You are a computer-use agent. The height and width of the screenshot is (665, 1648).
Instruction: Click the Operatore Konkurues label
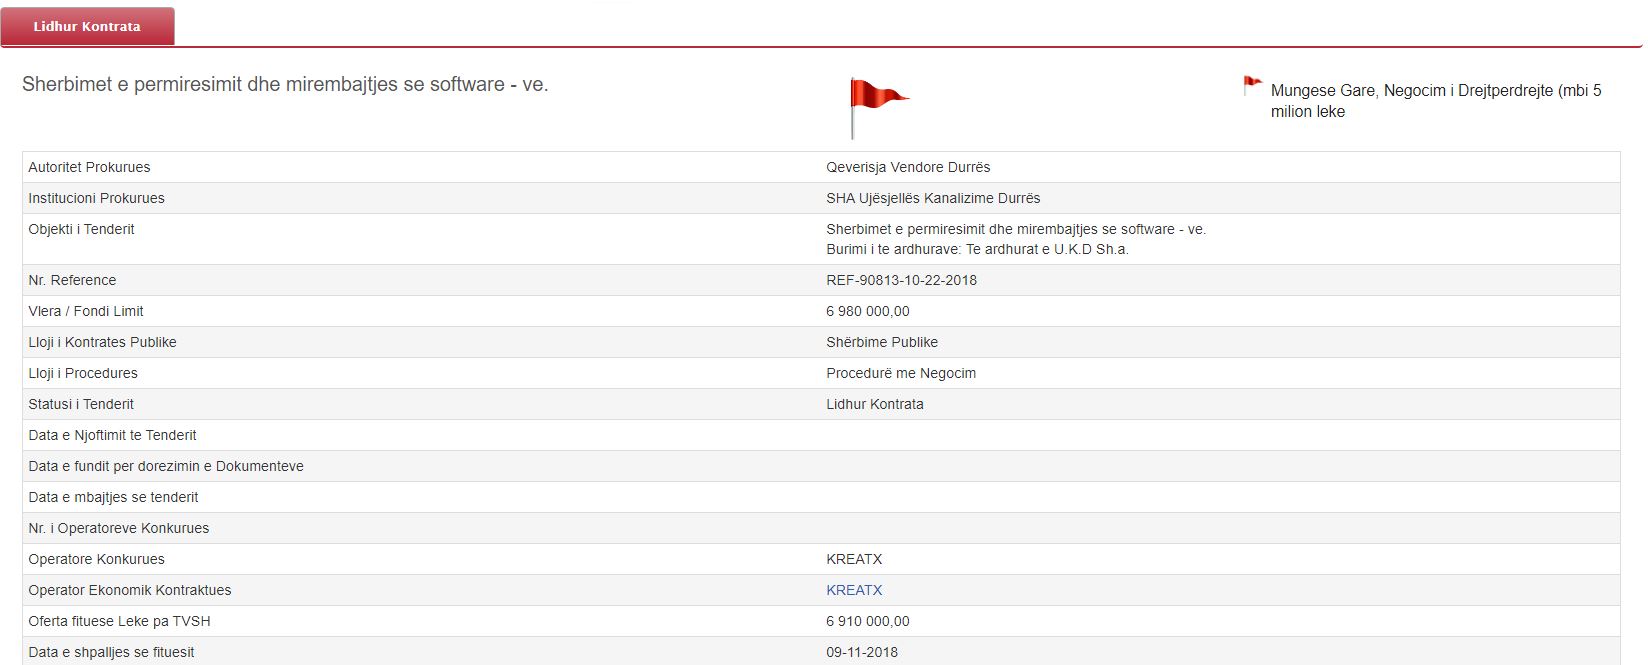(96, 559)
